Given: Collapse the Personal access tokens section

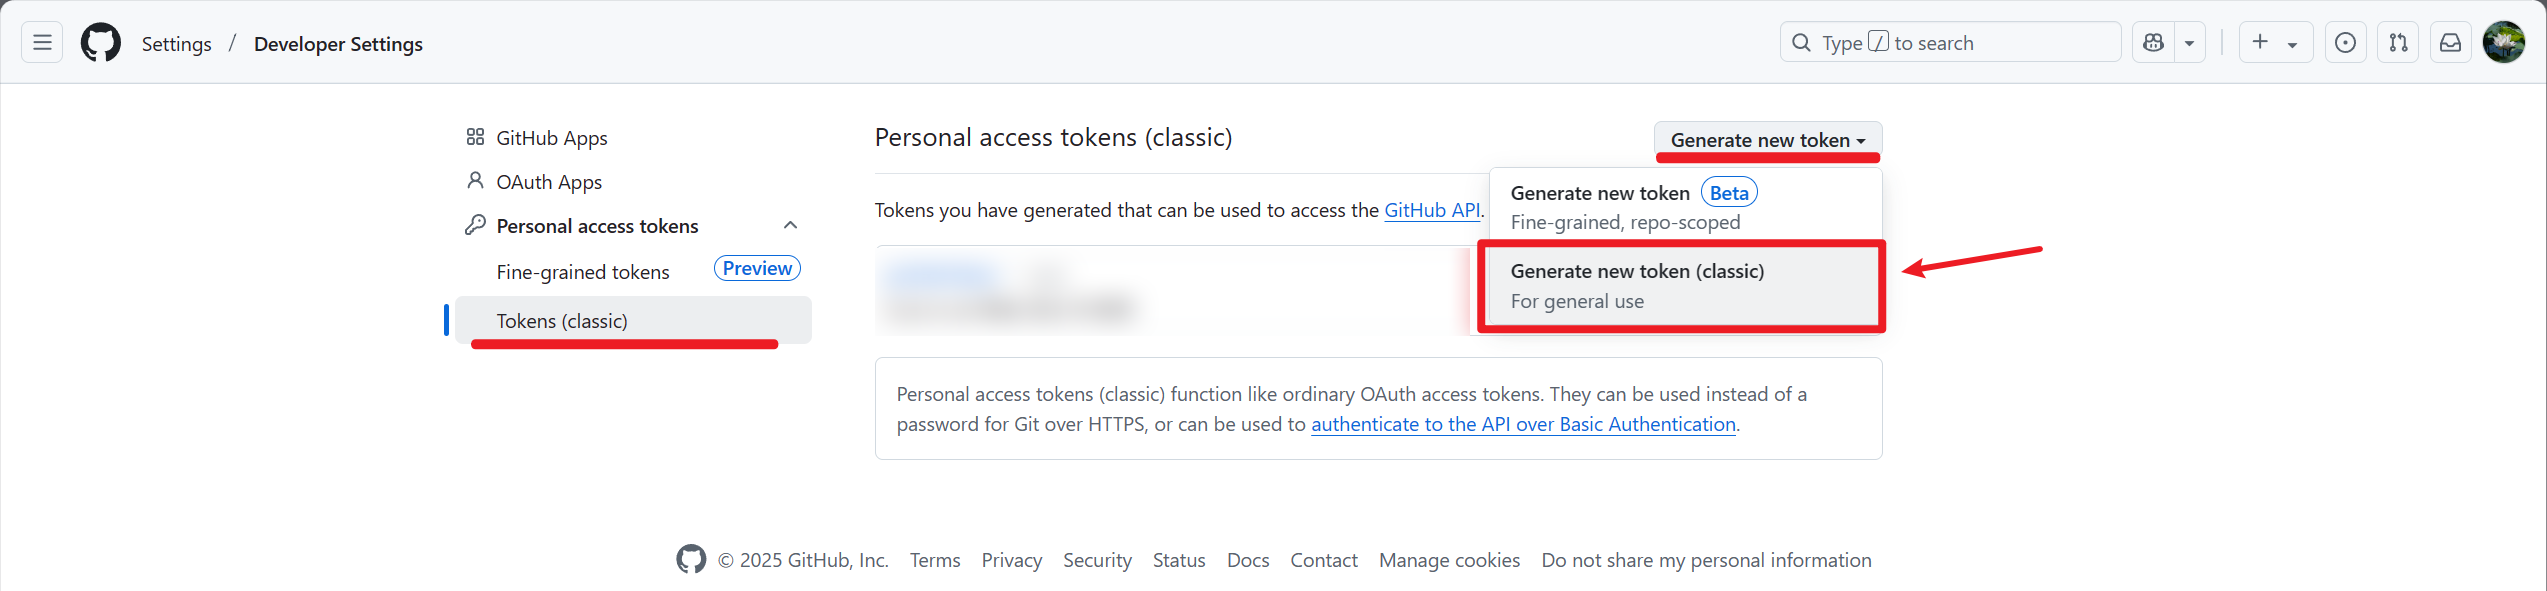Looking at the screenshot, I should coord(790,226).
